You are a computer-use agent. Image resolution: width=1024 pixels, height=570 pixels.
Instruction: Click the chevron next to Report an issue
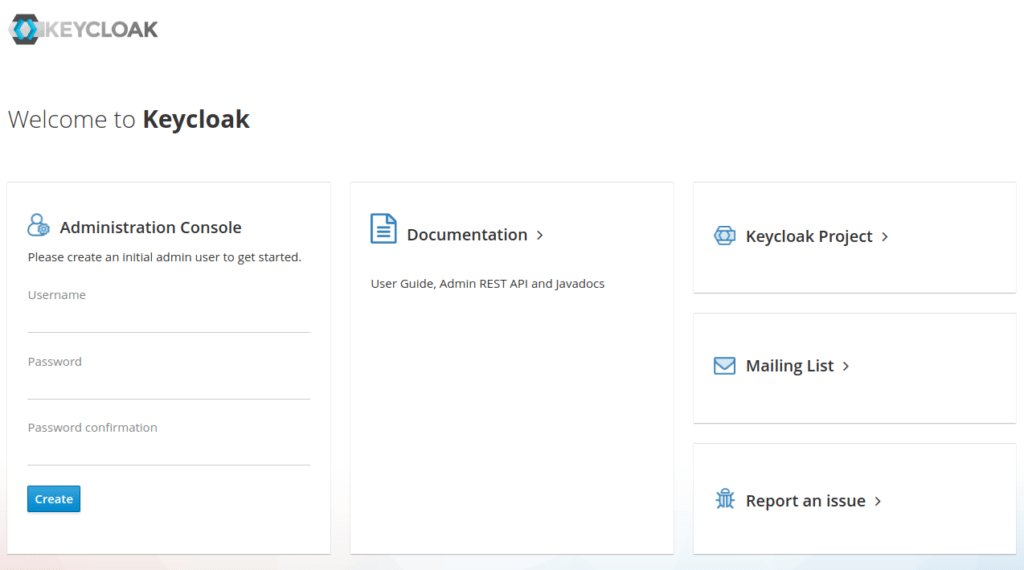[878, 501]
